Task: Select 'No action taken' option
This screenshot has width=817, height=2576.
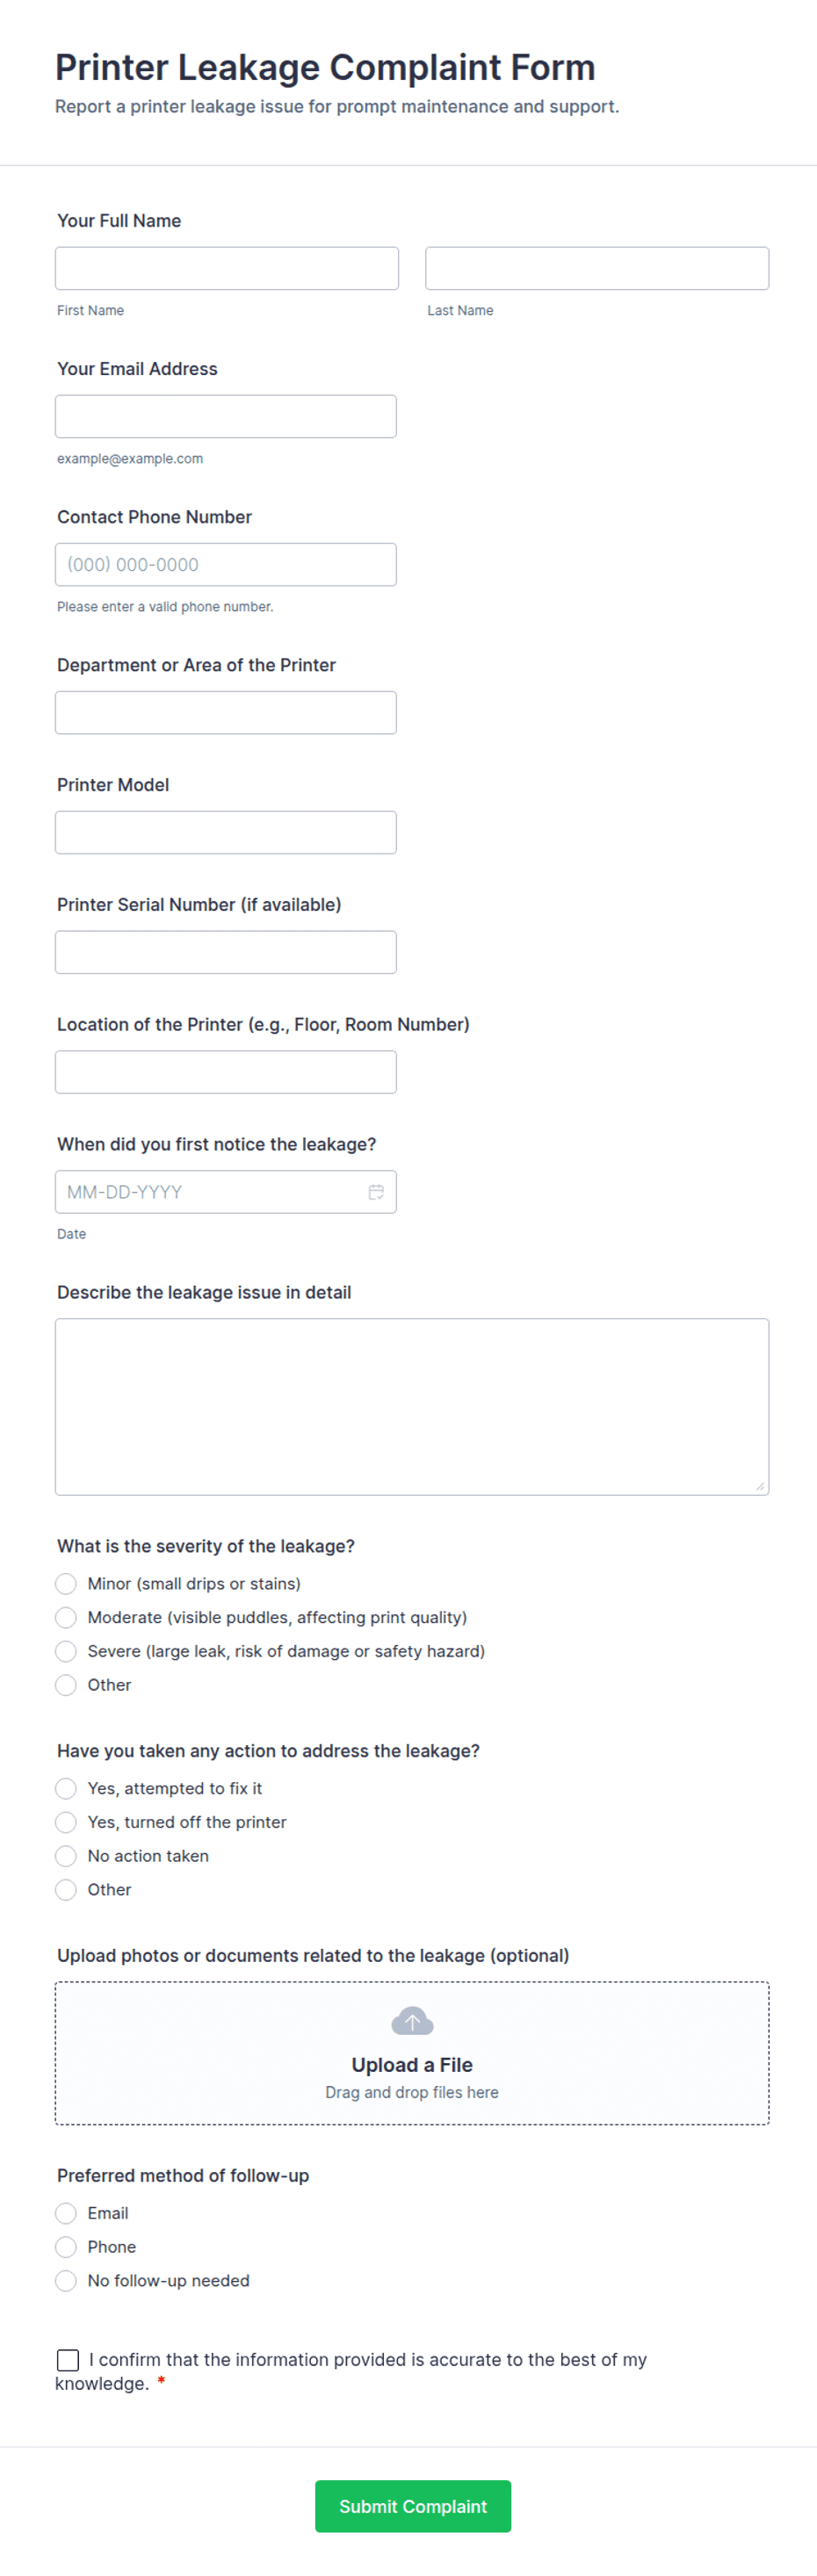Action: point(66,1857)
